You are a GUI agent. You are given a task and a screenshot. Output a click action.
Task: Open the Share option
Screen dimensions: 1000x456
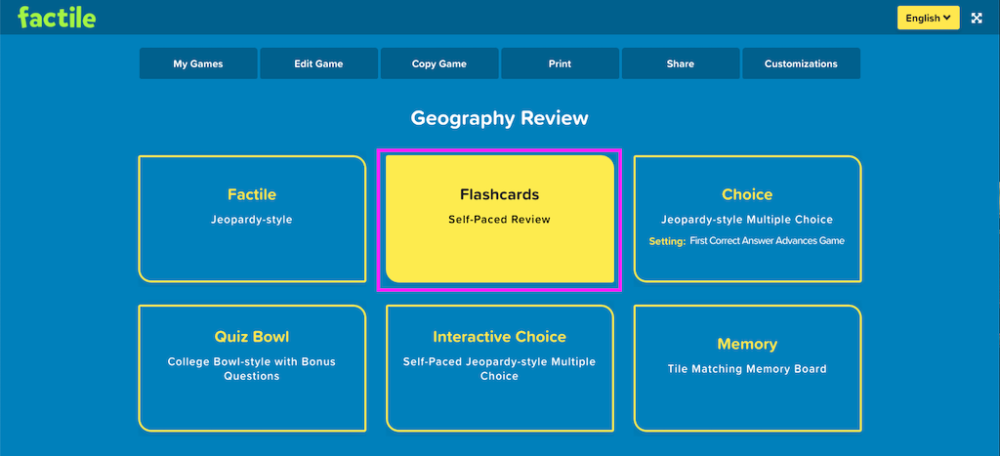coord(680,64)
